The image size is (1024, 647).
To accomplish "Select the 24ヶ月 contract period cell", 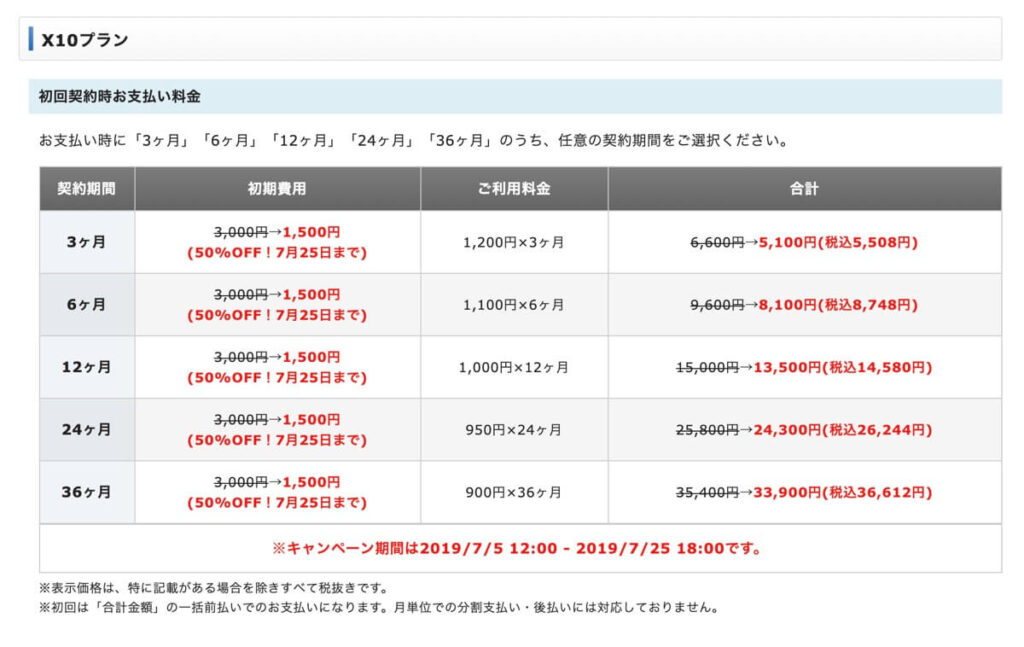I will click(x=87, y=430).
